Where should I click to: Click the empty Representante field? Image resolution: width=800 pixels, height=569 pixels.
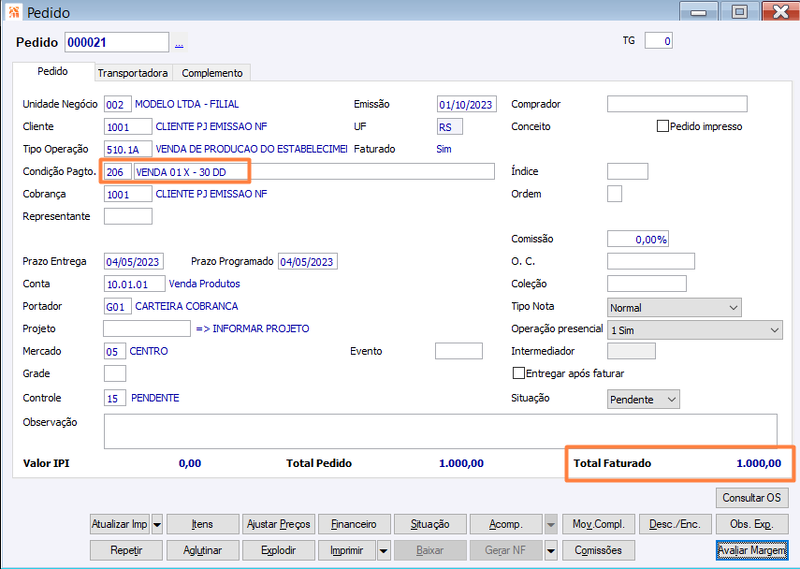click(128, 216)
